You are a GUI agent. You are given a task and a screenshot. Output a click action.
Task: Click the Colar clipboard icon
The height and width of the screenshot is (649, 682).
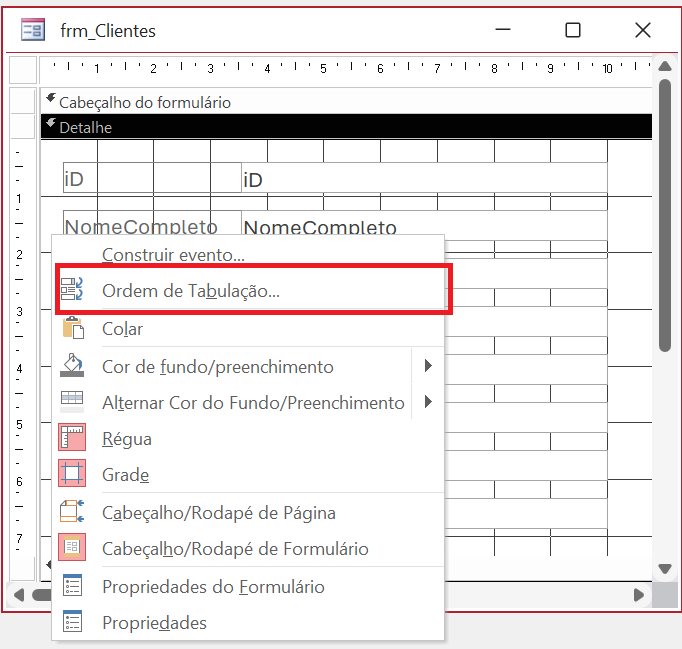[x=73, y=329]
